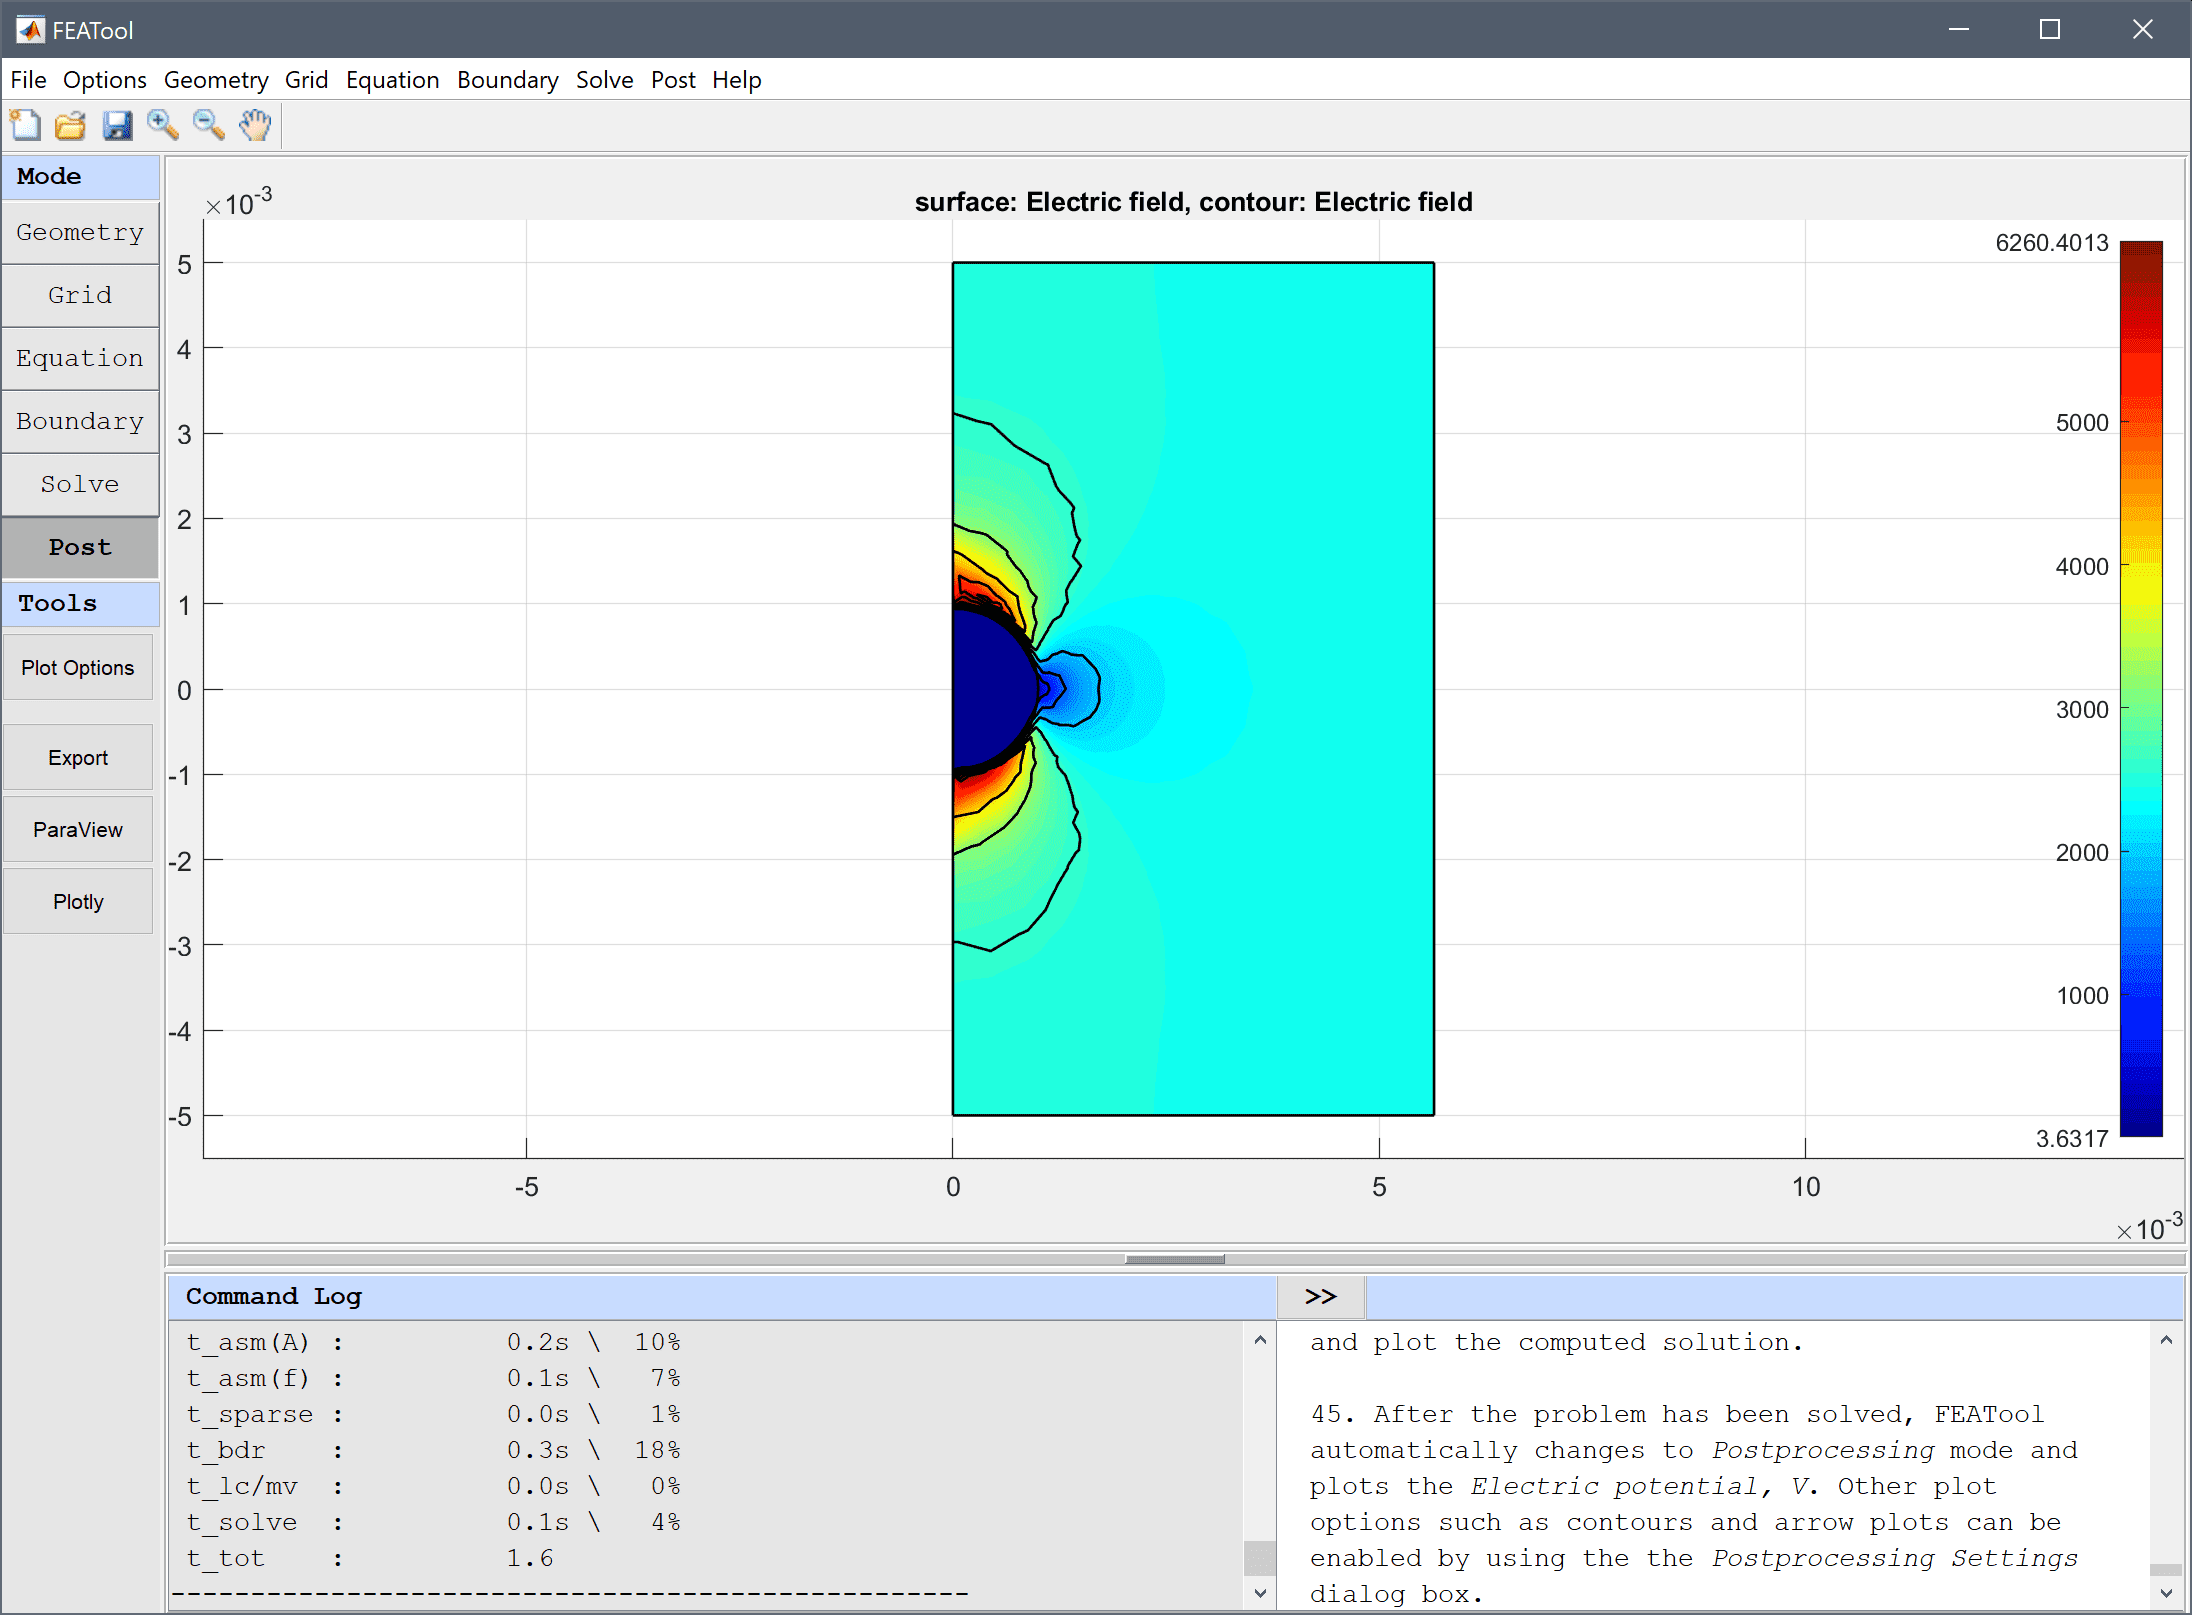
Task: Click the t_tot 1.6 line in log
Action: click(x=370, y=1558)
